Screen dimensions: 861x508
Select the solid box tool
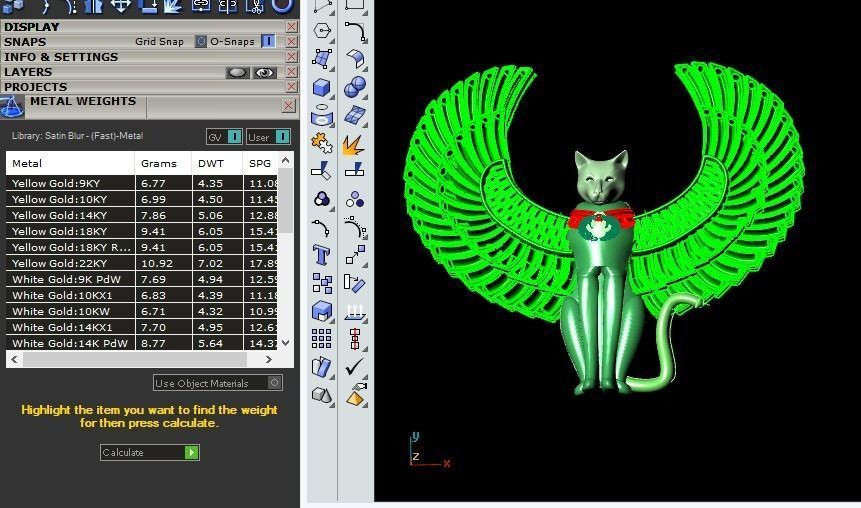322,87
